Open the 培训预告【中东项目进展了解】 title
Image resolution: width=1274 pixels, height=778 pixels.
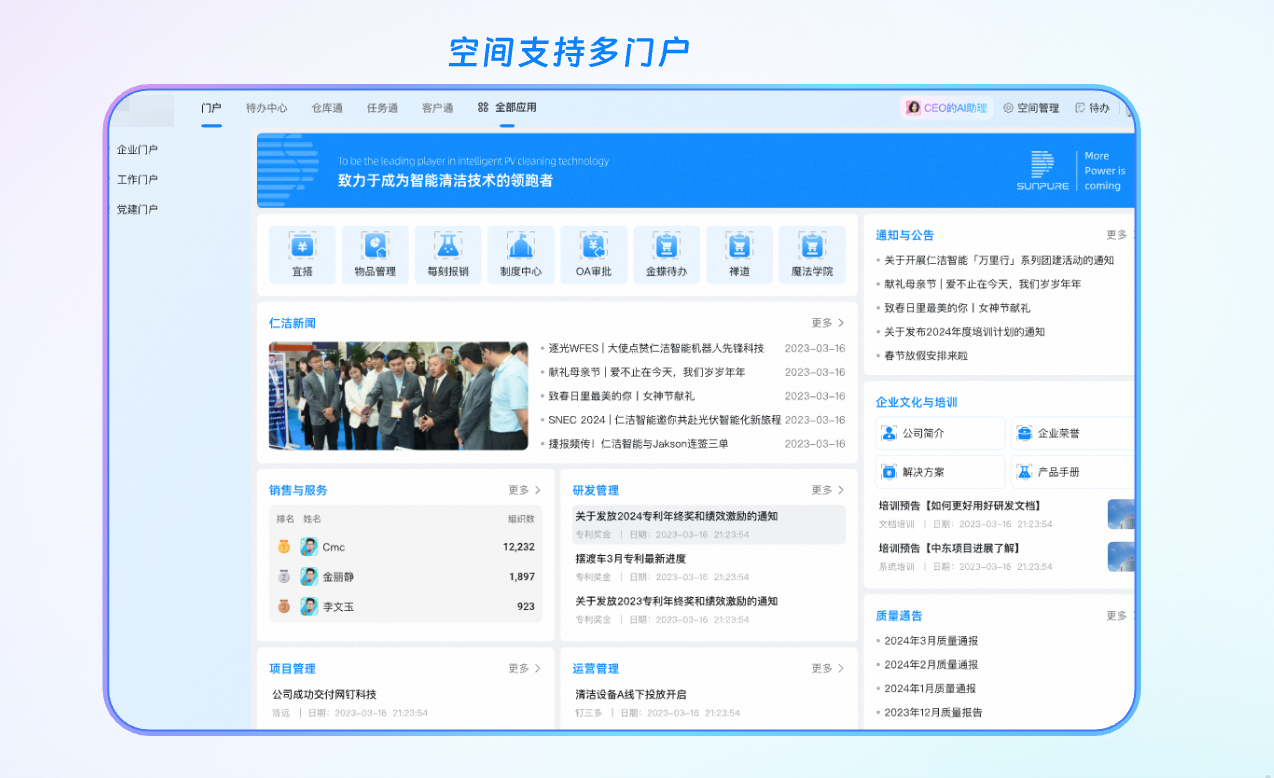[x=949, y=548]
